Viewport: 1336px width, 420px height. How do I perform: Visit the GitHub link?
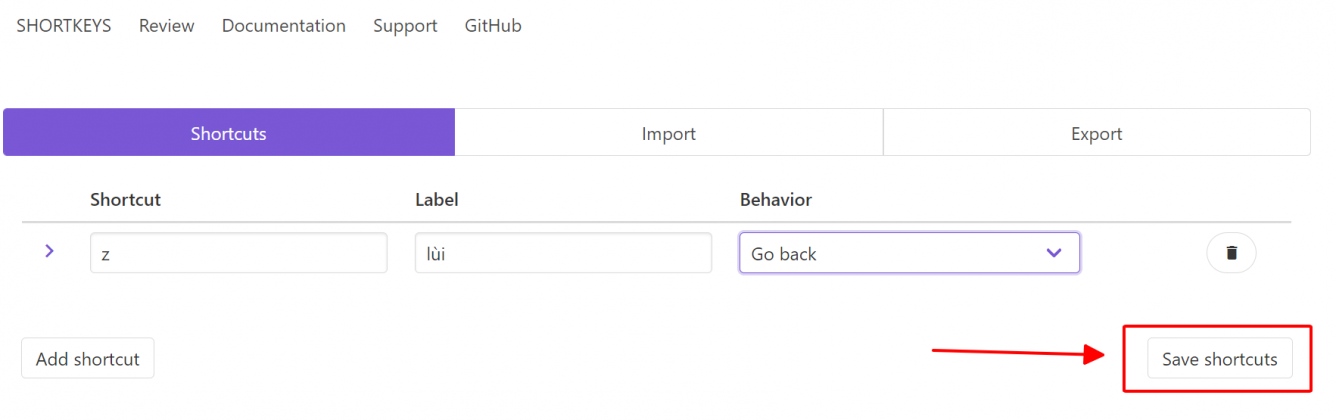click(493, 26)
